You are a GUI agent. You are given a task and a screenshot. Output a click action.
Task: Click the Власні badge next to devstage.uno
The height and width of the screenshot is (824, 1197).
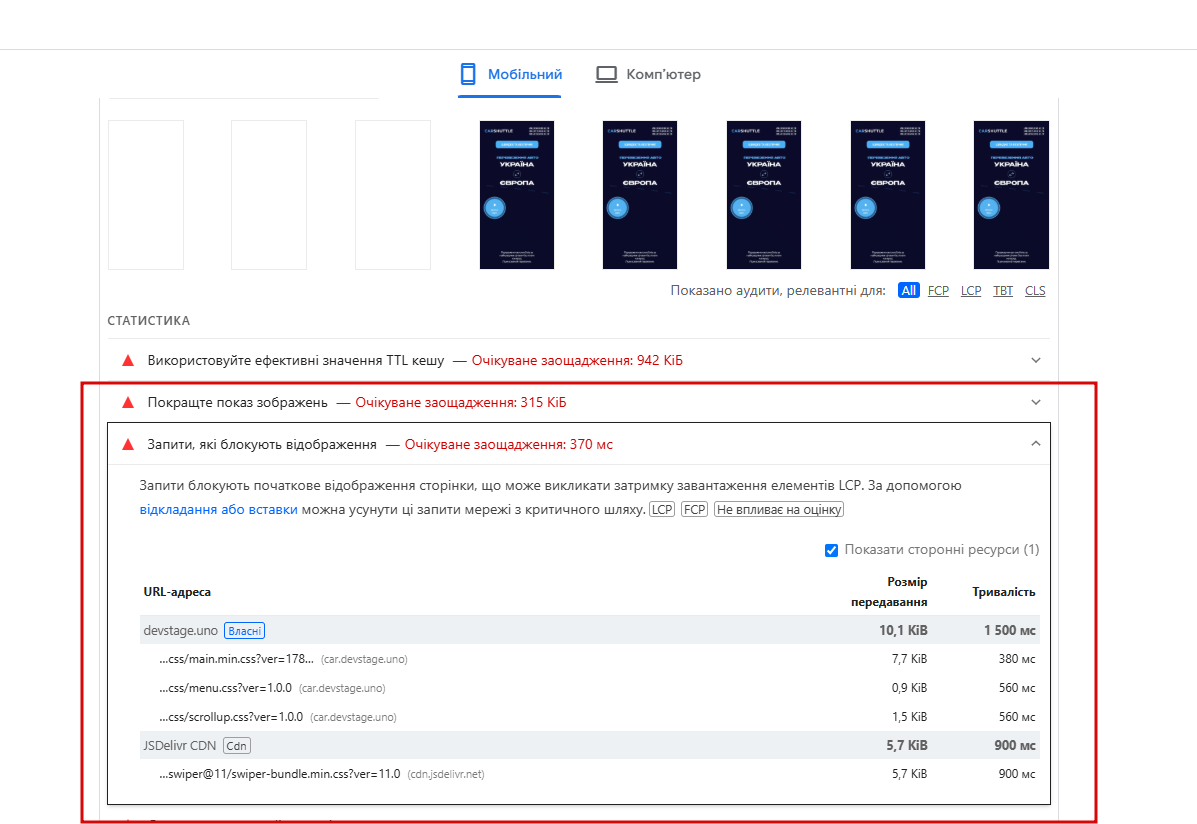244,631
